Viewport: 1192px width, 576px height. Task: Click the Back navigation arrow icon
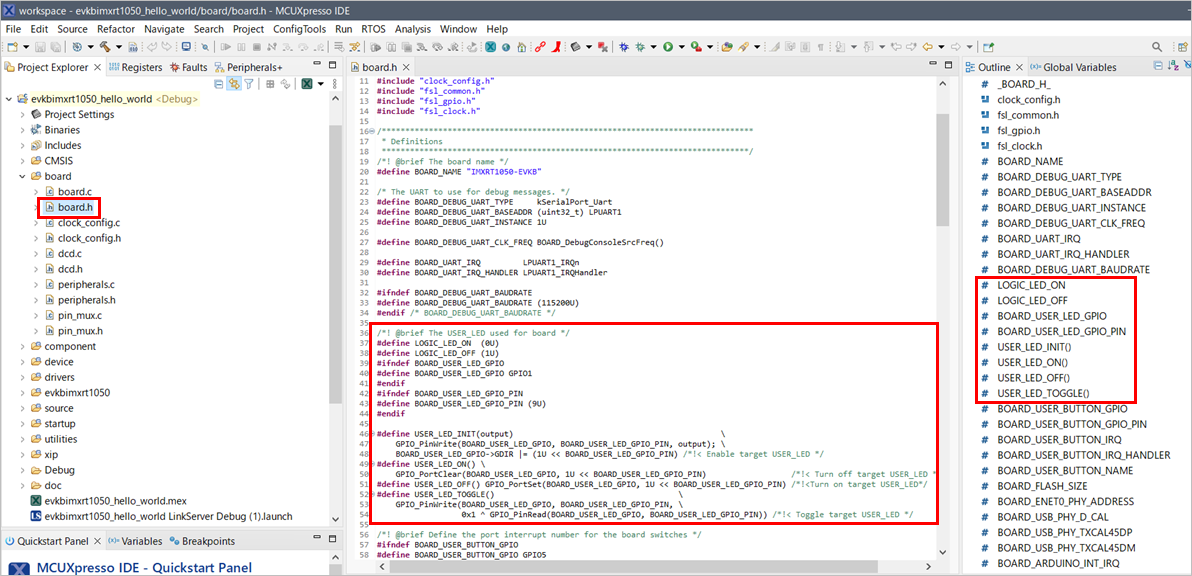click(x=927, y=46)
